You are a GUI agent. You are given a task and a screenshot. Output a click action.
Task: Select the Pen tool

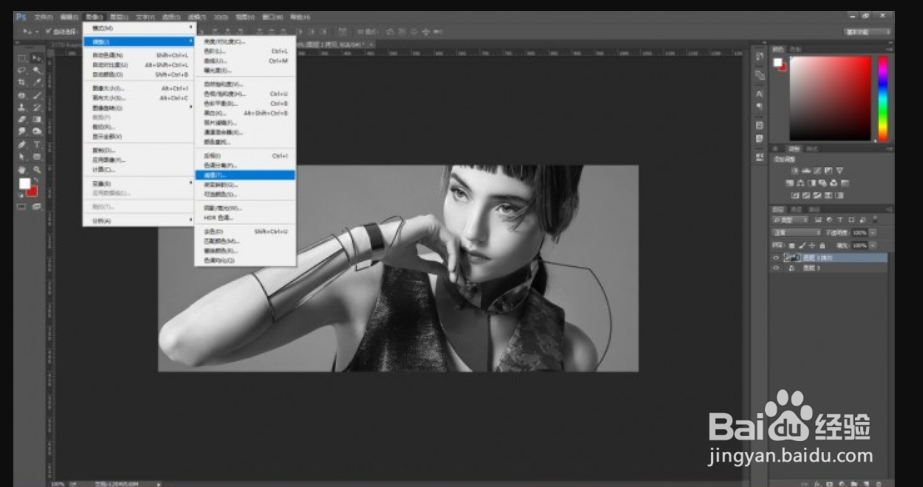click(x=22, y=144)
